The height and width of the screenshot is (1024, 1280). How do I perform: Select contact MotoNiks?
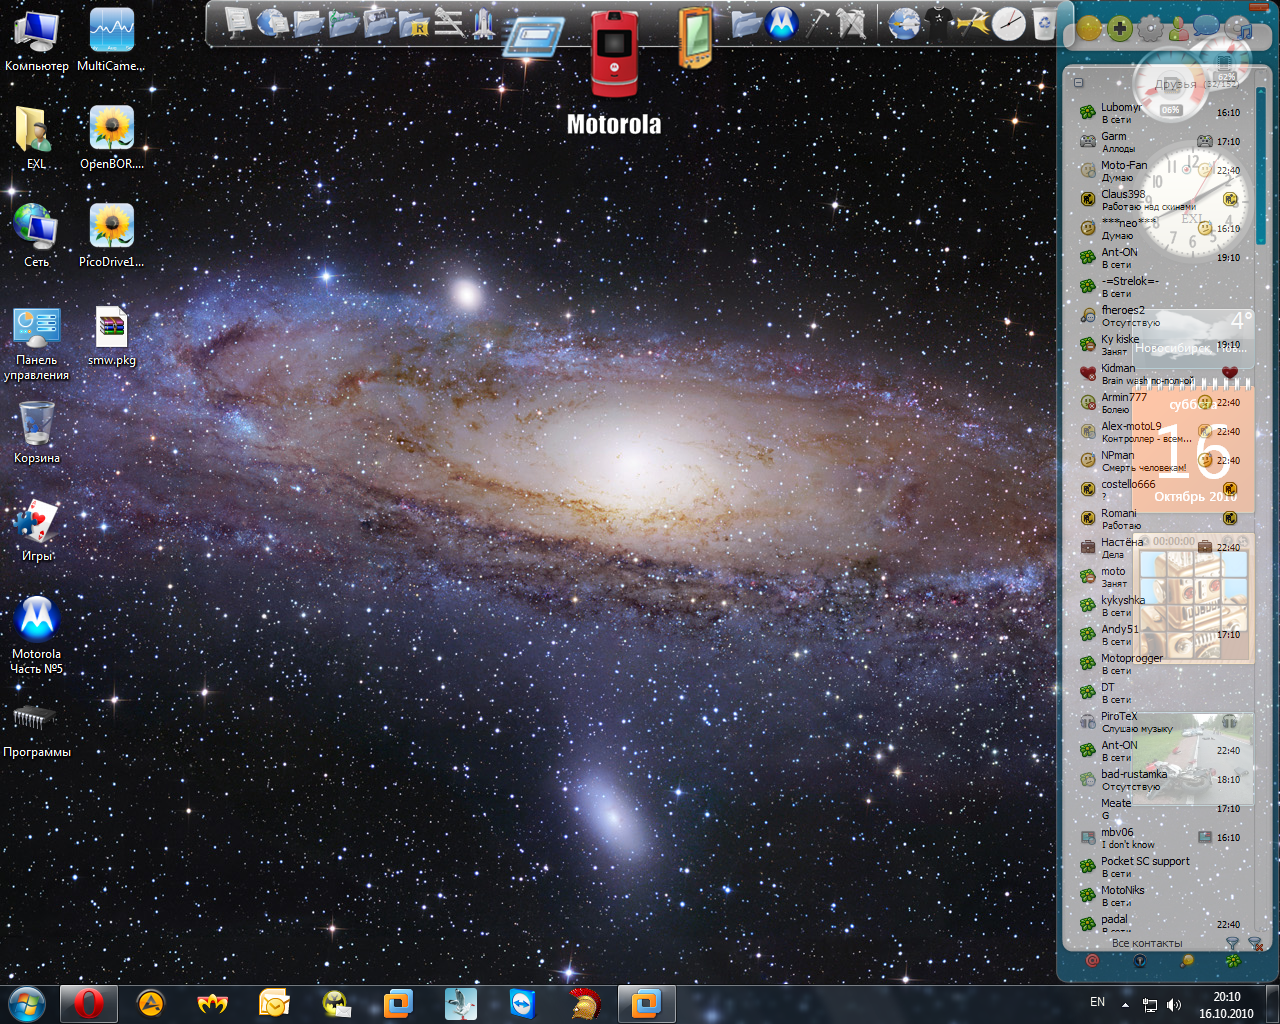click(x=1160, y=896)
